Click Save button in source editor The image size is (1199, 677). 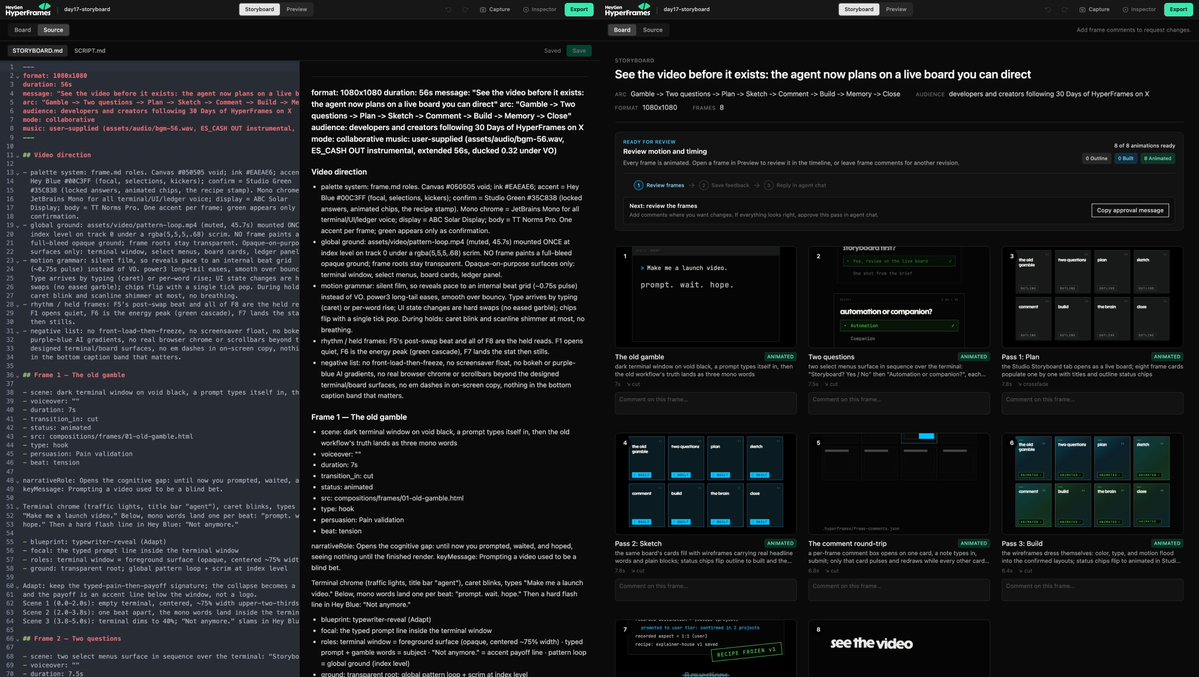[x=579, y=50]
